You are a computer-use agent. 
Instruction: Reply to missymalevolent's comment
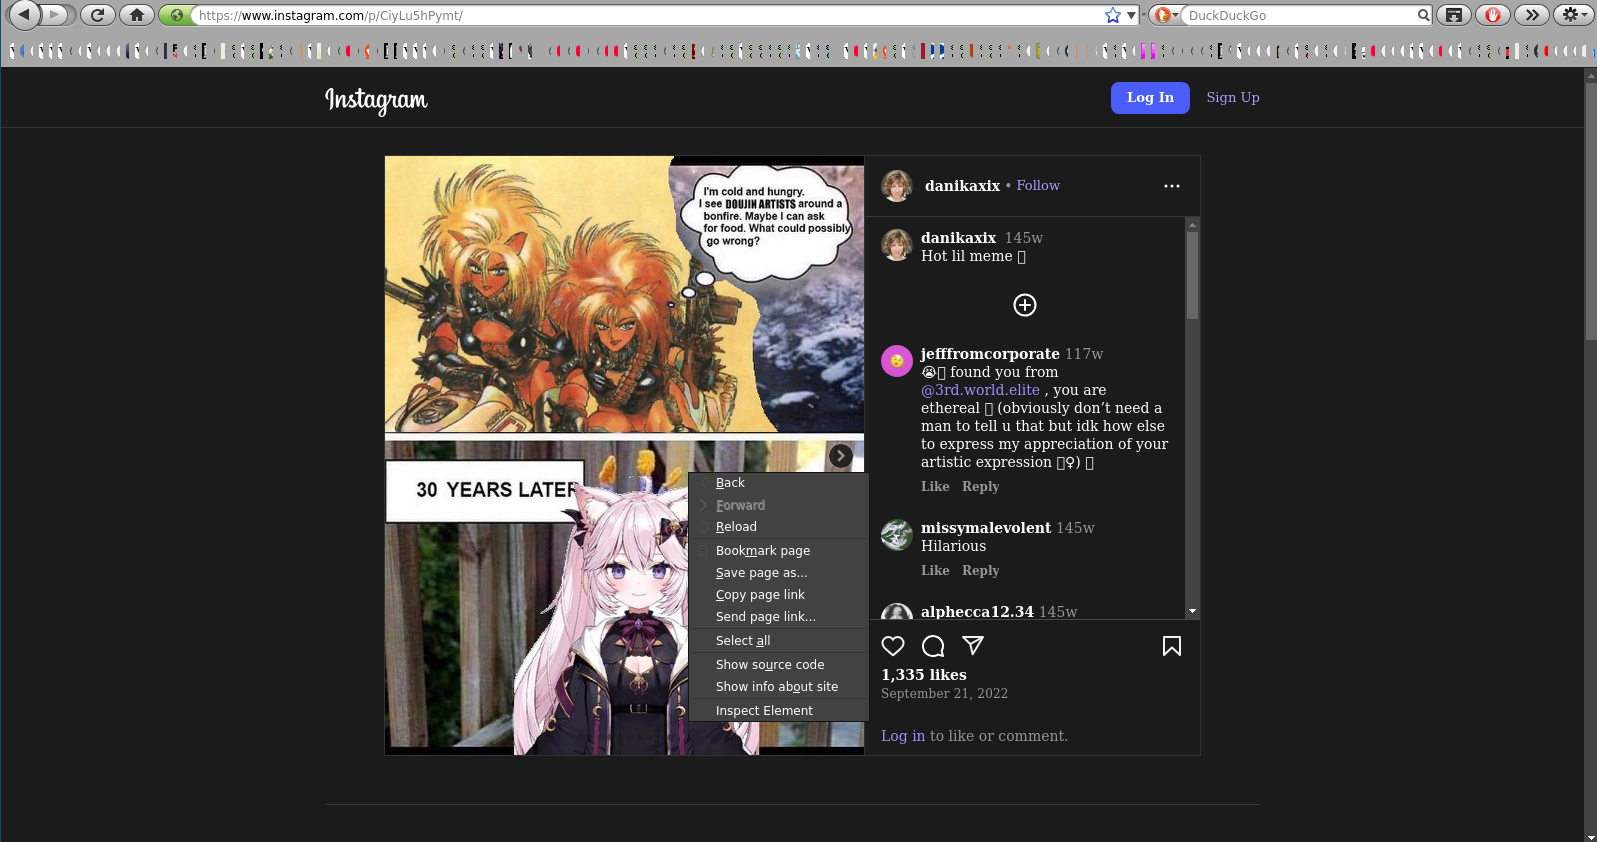coord(980,570)
